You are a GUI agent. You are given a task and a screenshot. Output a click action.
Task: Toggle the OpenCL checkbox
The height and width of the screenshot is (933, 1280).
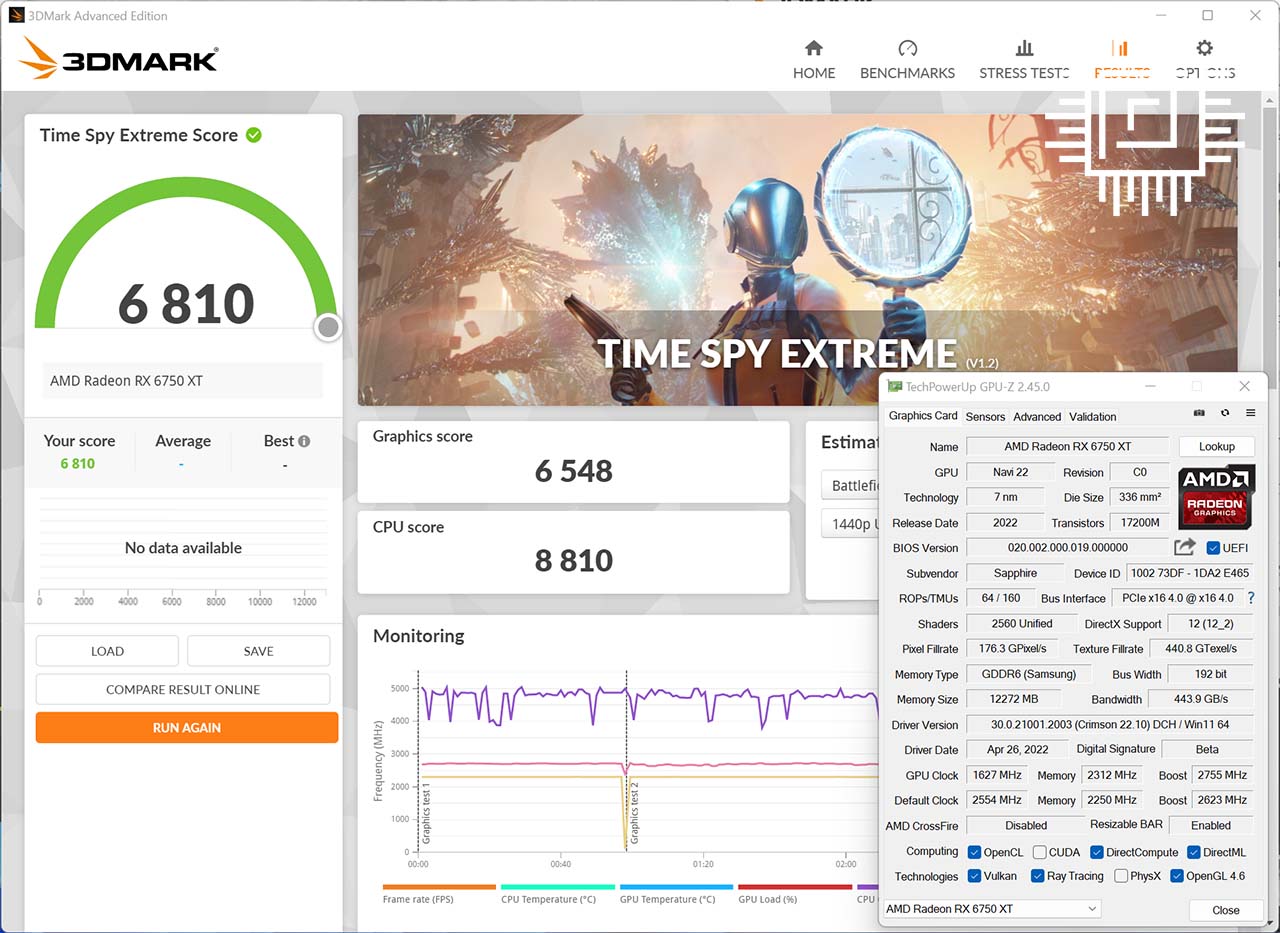coord(974,852)
